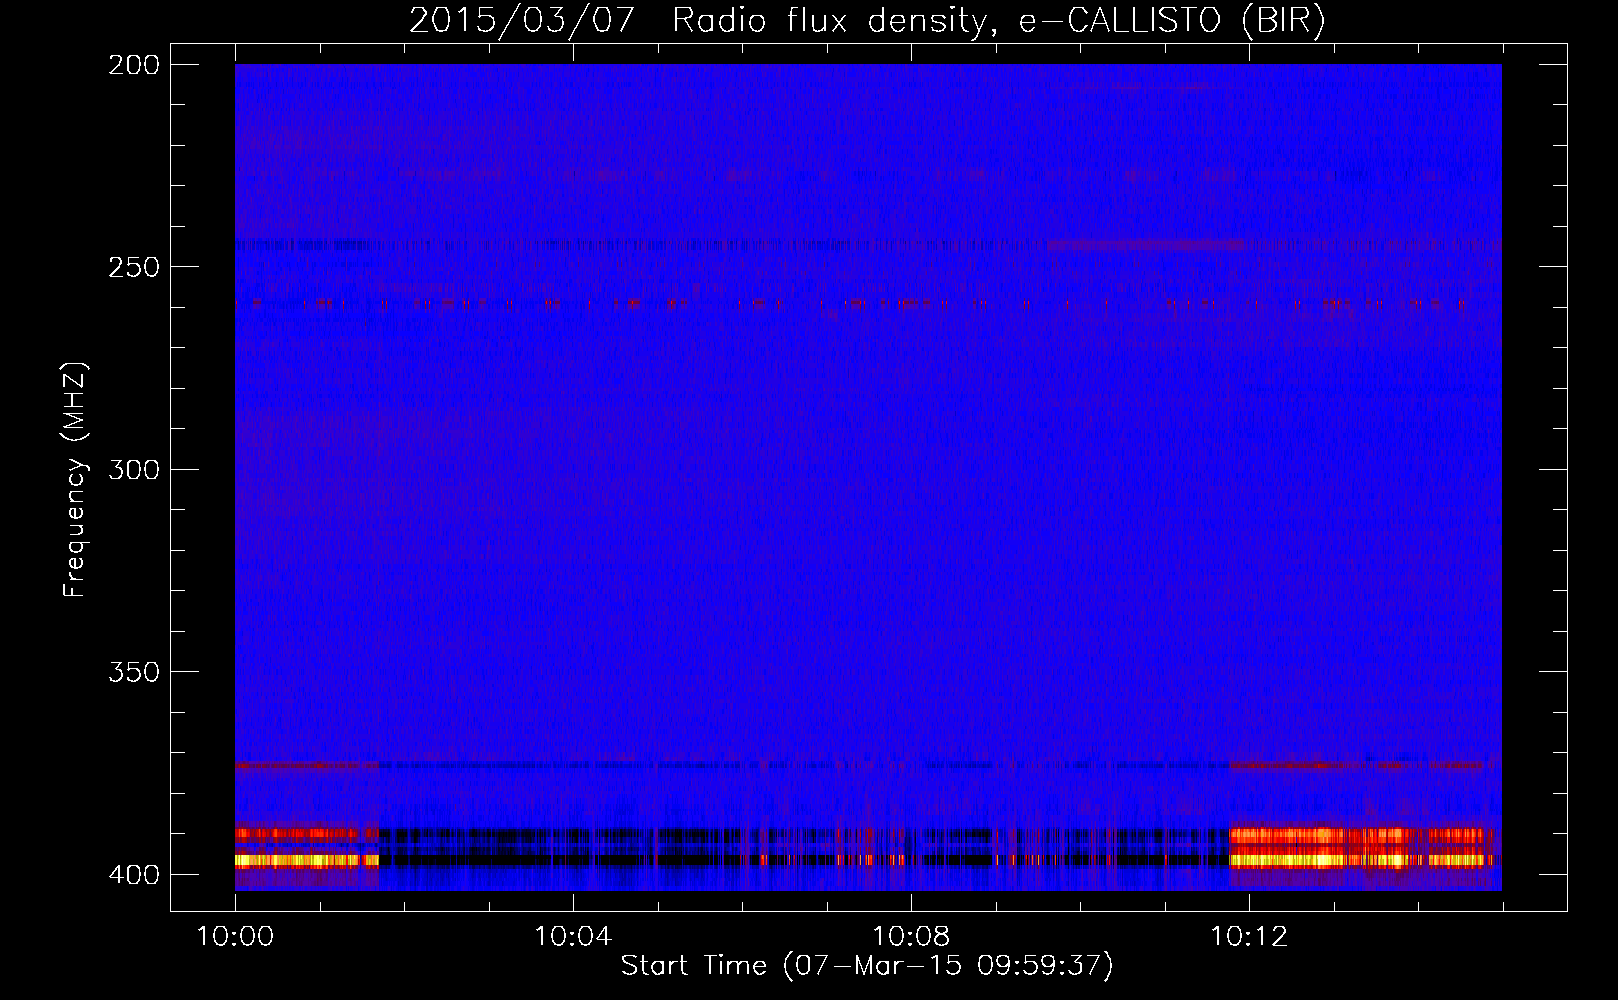
Task: Click the '10:12' time tick label
Action: (1249, 937)
